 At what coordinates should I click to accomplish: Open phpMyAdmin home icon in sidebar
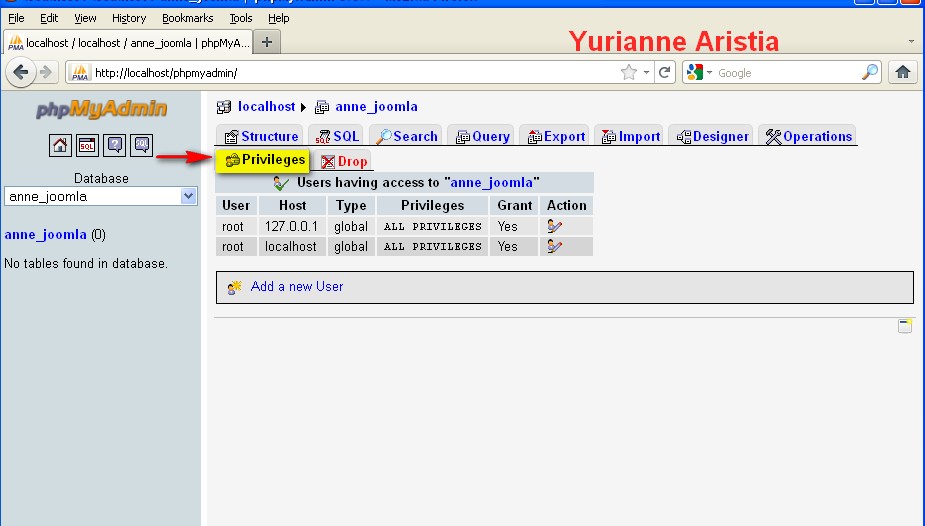60,145
